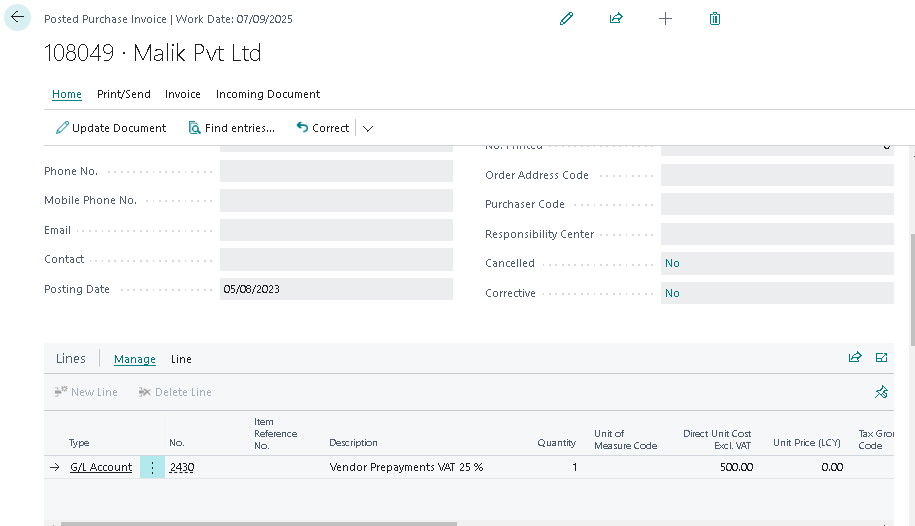Viewport: 915px width, 526px height.
Task: Click the page title 108049 · Malik Pvt Ltd
Action: (x=152, y=53)
